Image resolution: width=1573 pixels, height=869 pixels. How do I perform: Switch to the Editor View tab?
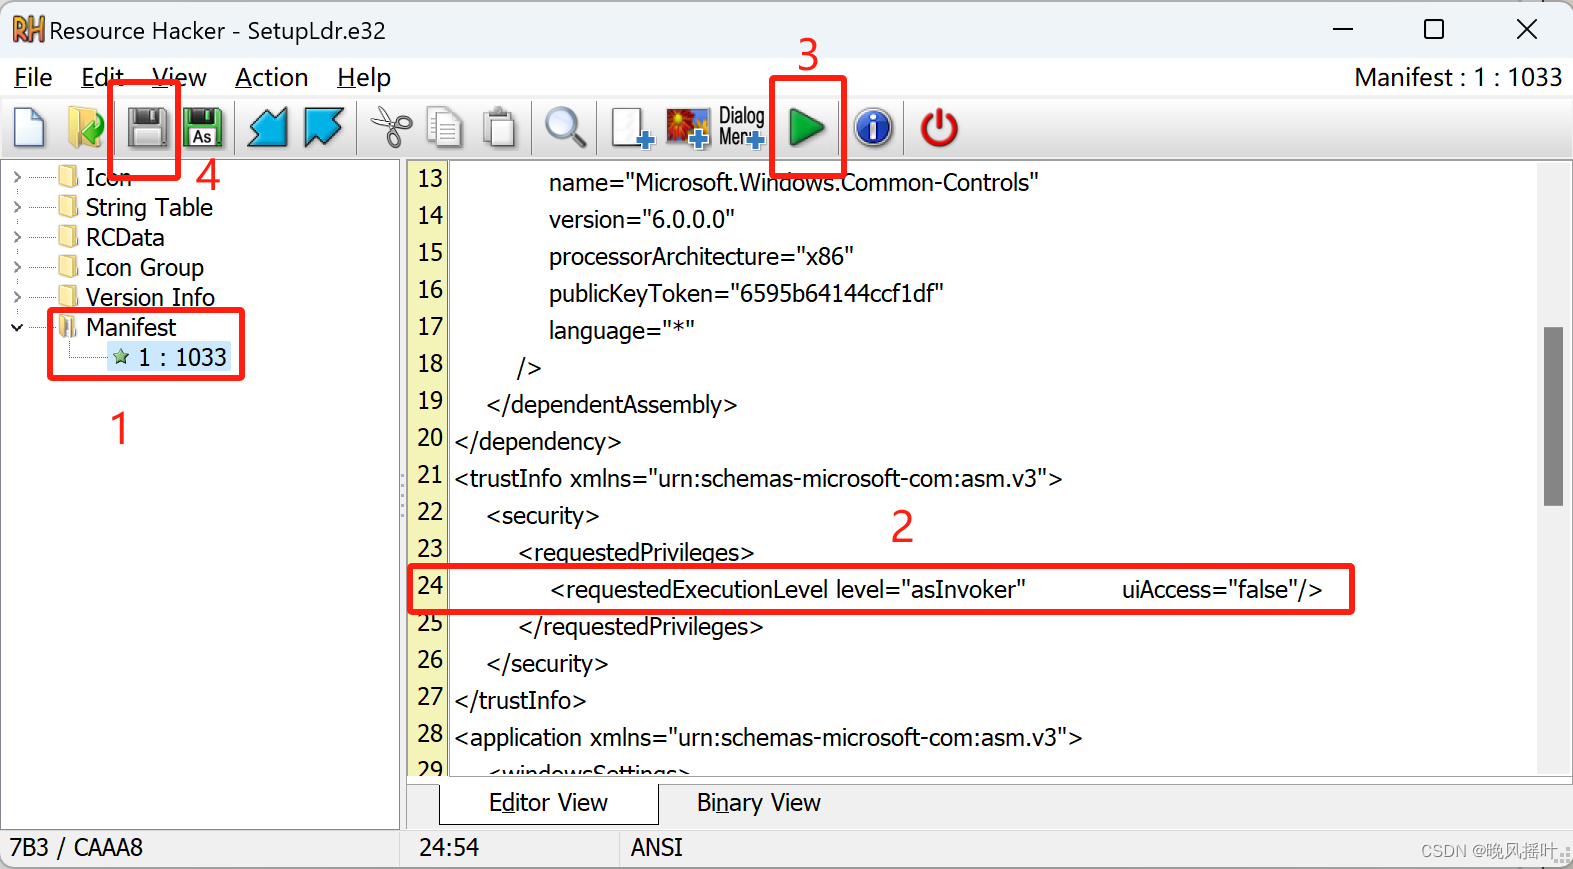click(548, 803)
